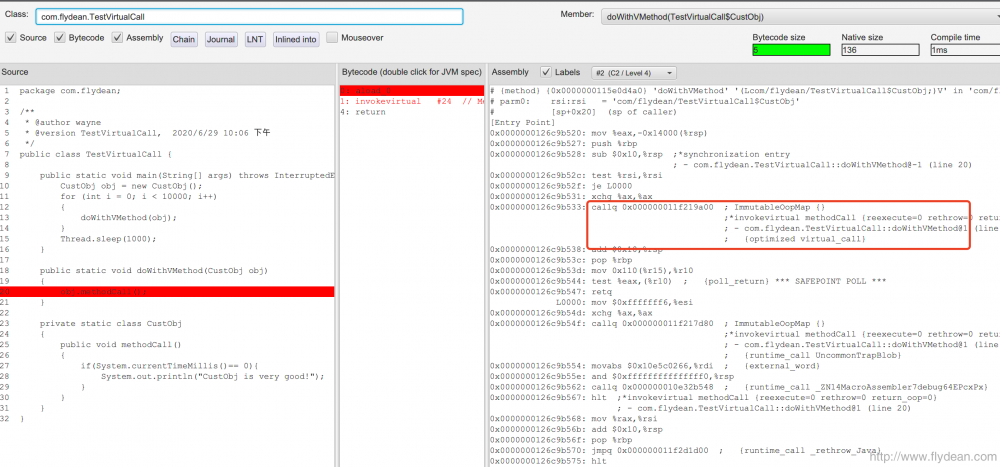Open the Journal button

pyautogui.click(x=221, y=40)
